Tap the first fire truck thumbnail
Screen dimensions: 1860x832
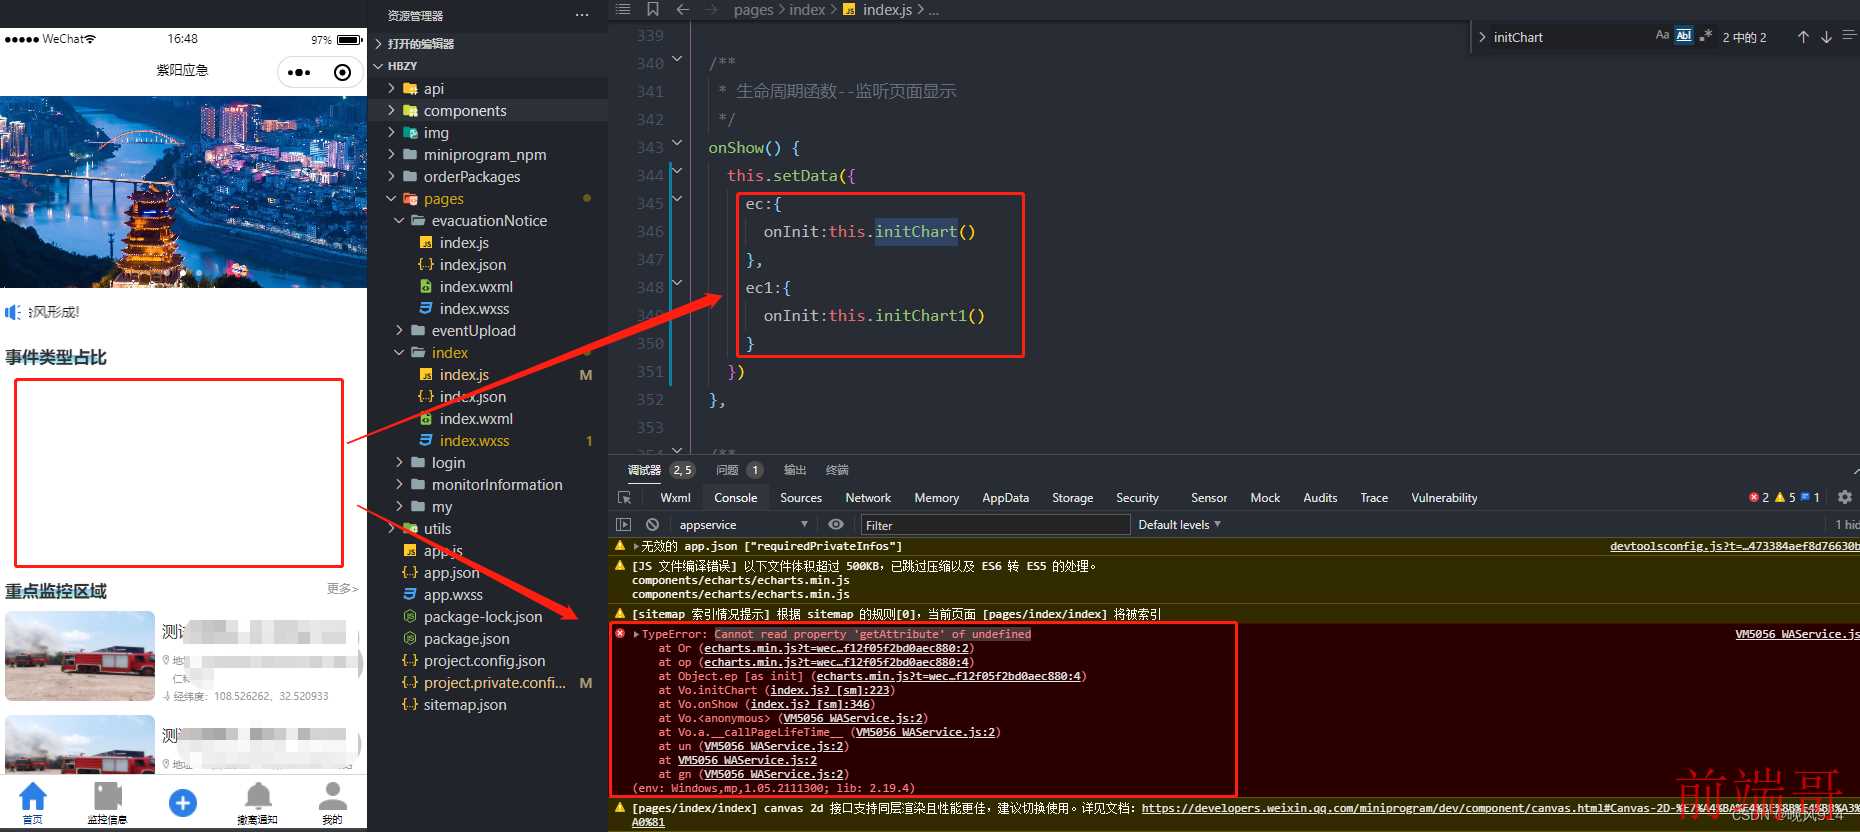pos(80,656)
